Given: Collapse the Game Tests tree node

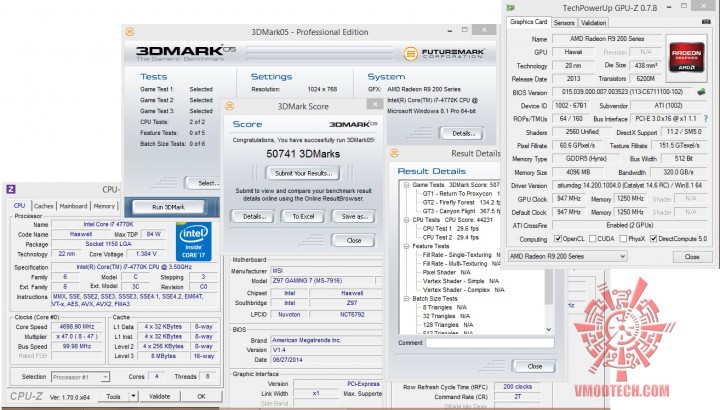Looking at the screenshot, I should pyautogui.click(x=406, y=185).
